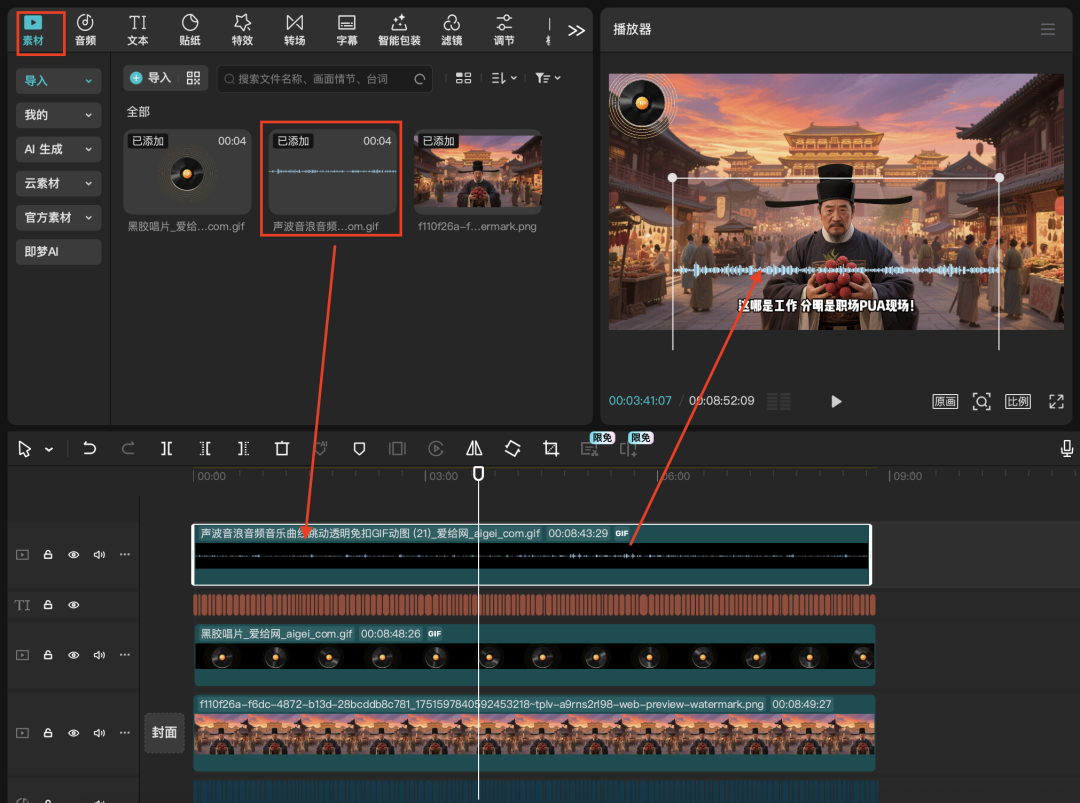Click the mirror flip icon in timeline toolbar
Screen dimensions: 1080x803
(474, 449)
